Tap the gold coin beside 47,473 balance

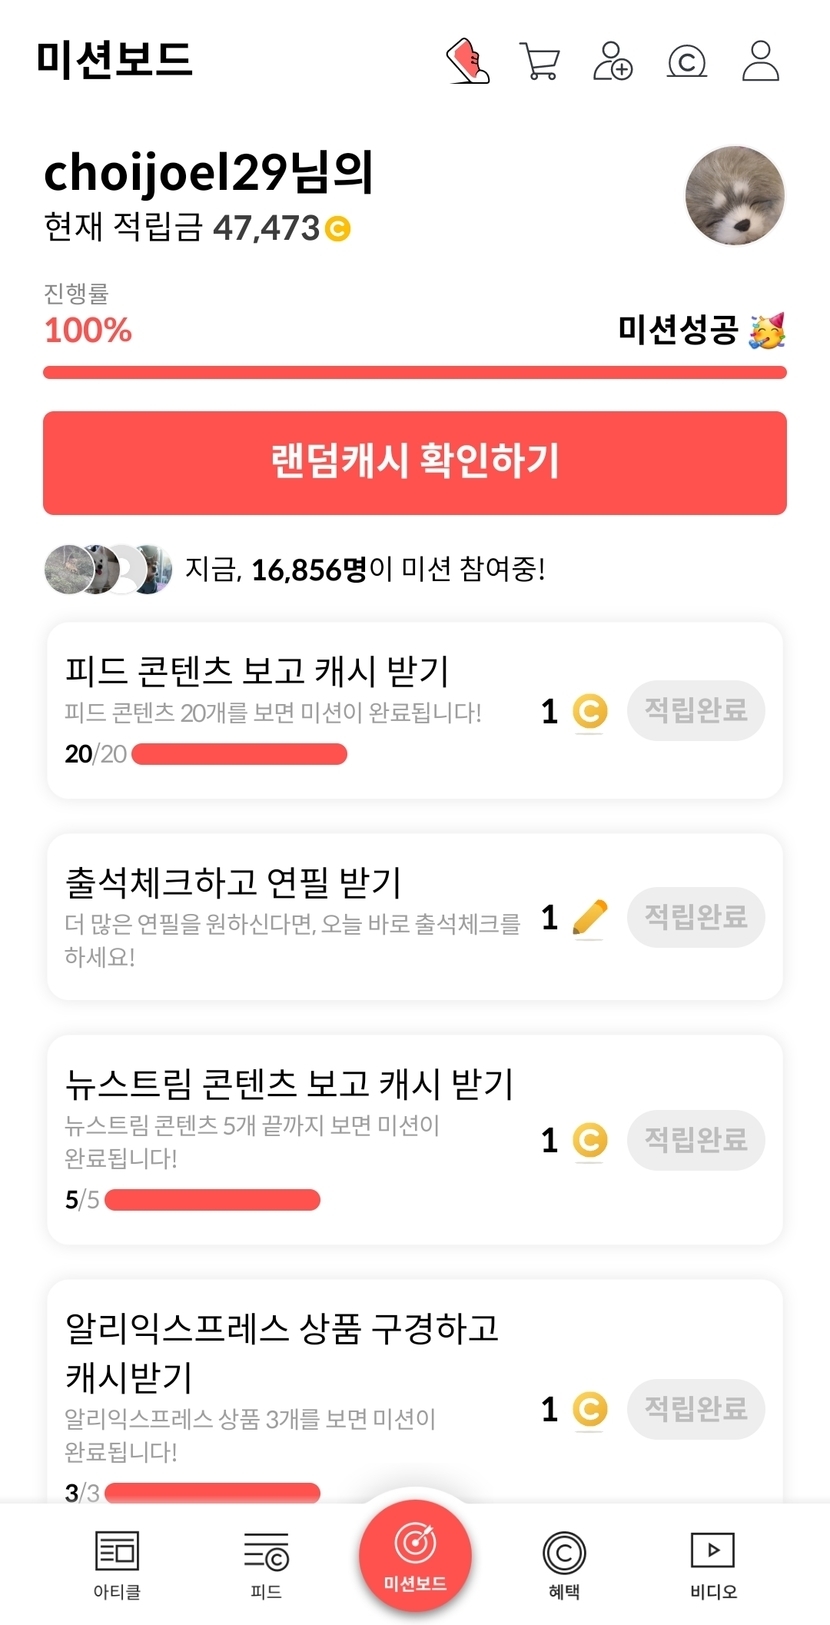[x=338, y=229]
